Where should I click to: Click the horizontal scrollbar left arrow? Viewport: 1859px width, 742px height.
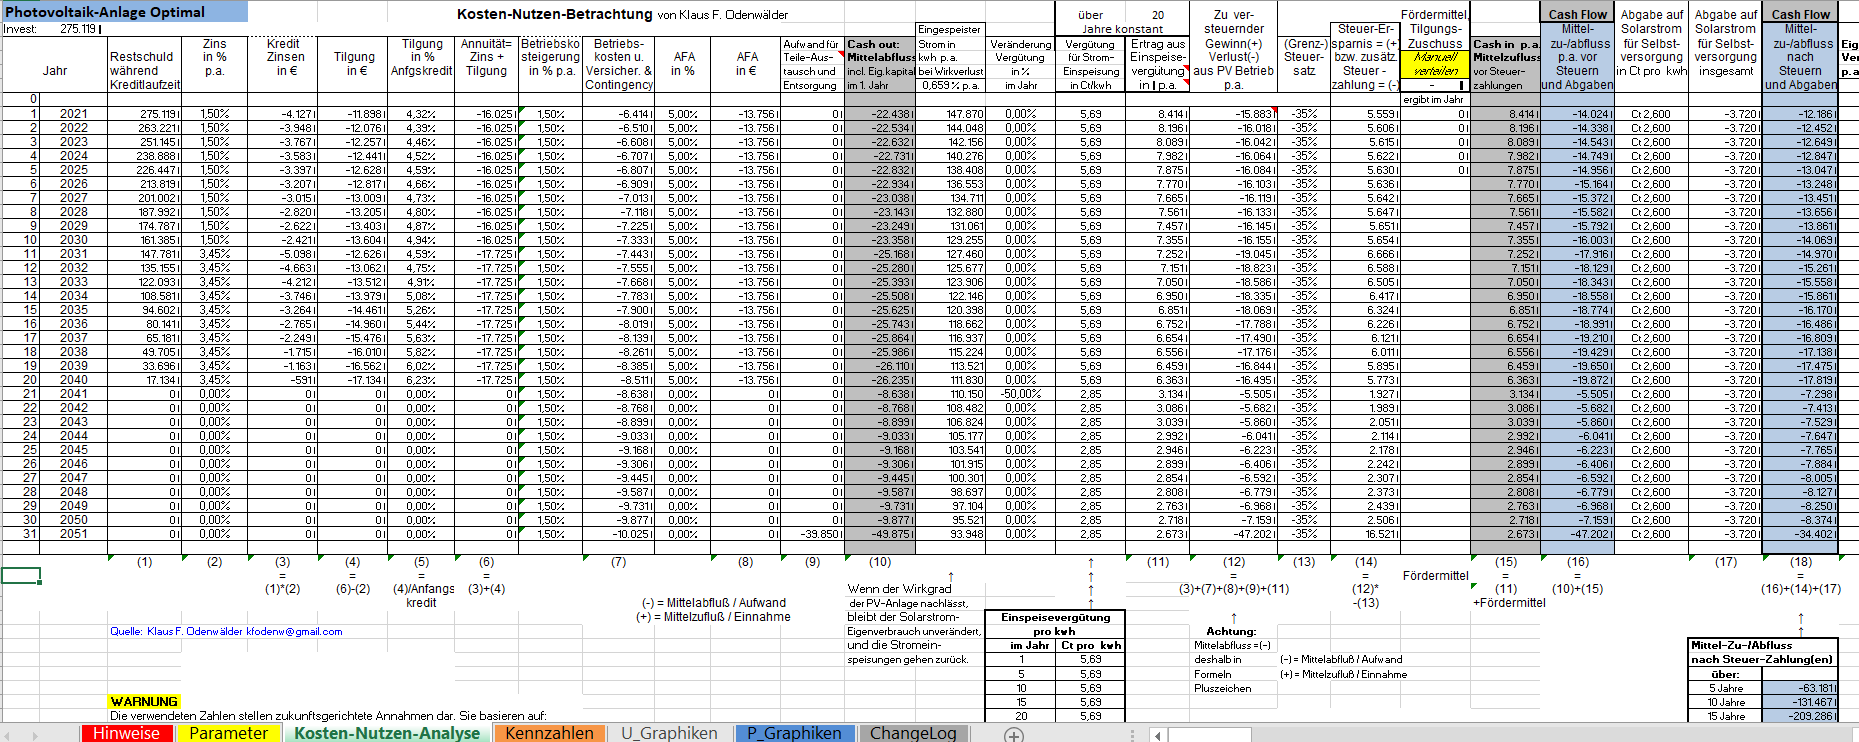pos(1158,735)
